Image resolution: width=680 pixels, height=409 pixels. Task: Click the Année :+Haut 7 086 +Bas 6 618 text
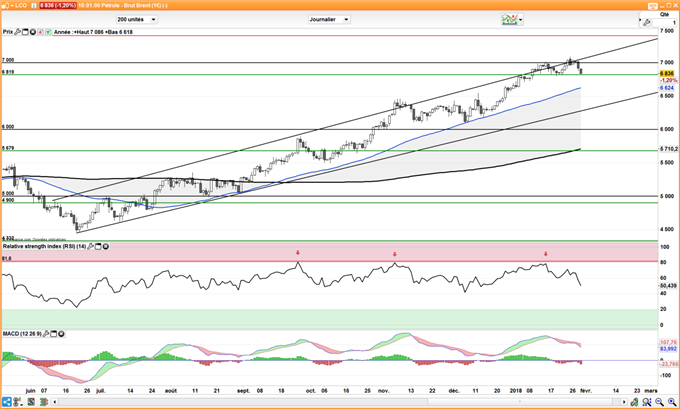click(x=93, y=32)
